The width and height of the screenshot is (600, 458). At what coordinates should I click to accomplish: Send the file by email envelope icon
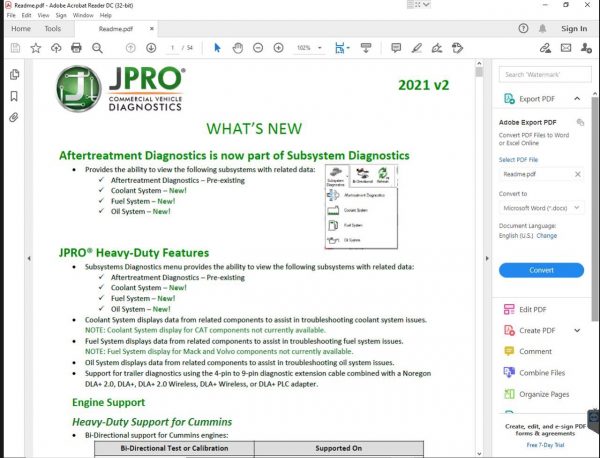pyautogui.click(x=566, y=48)
